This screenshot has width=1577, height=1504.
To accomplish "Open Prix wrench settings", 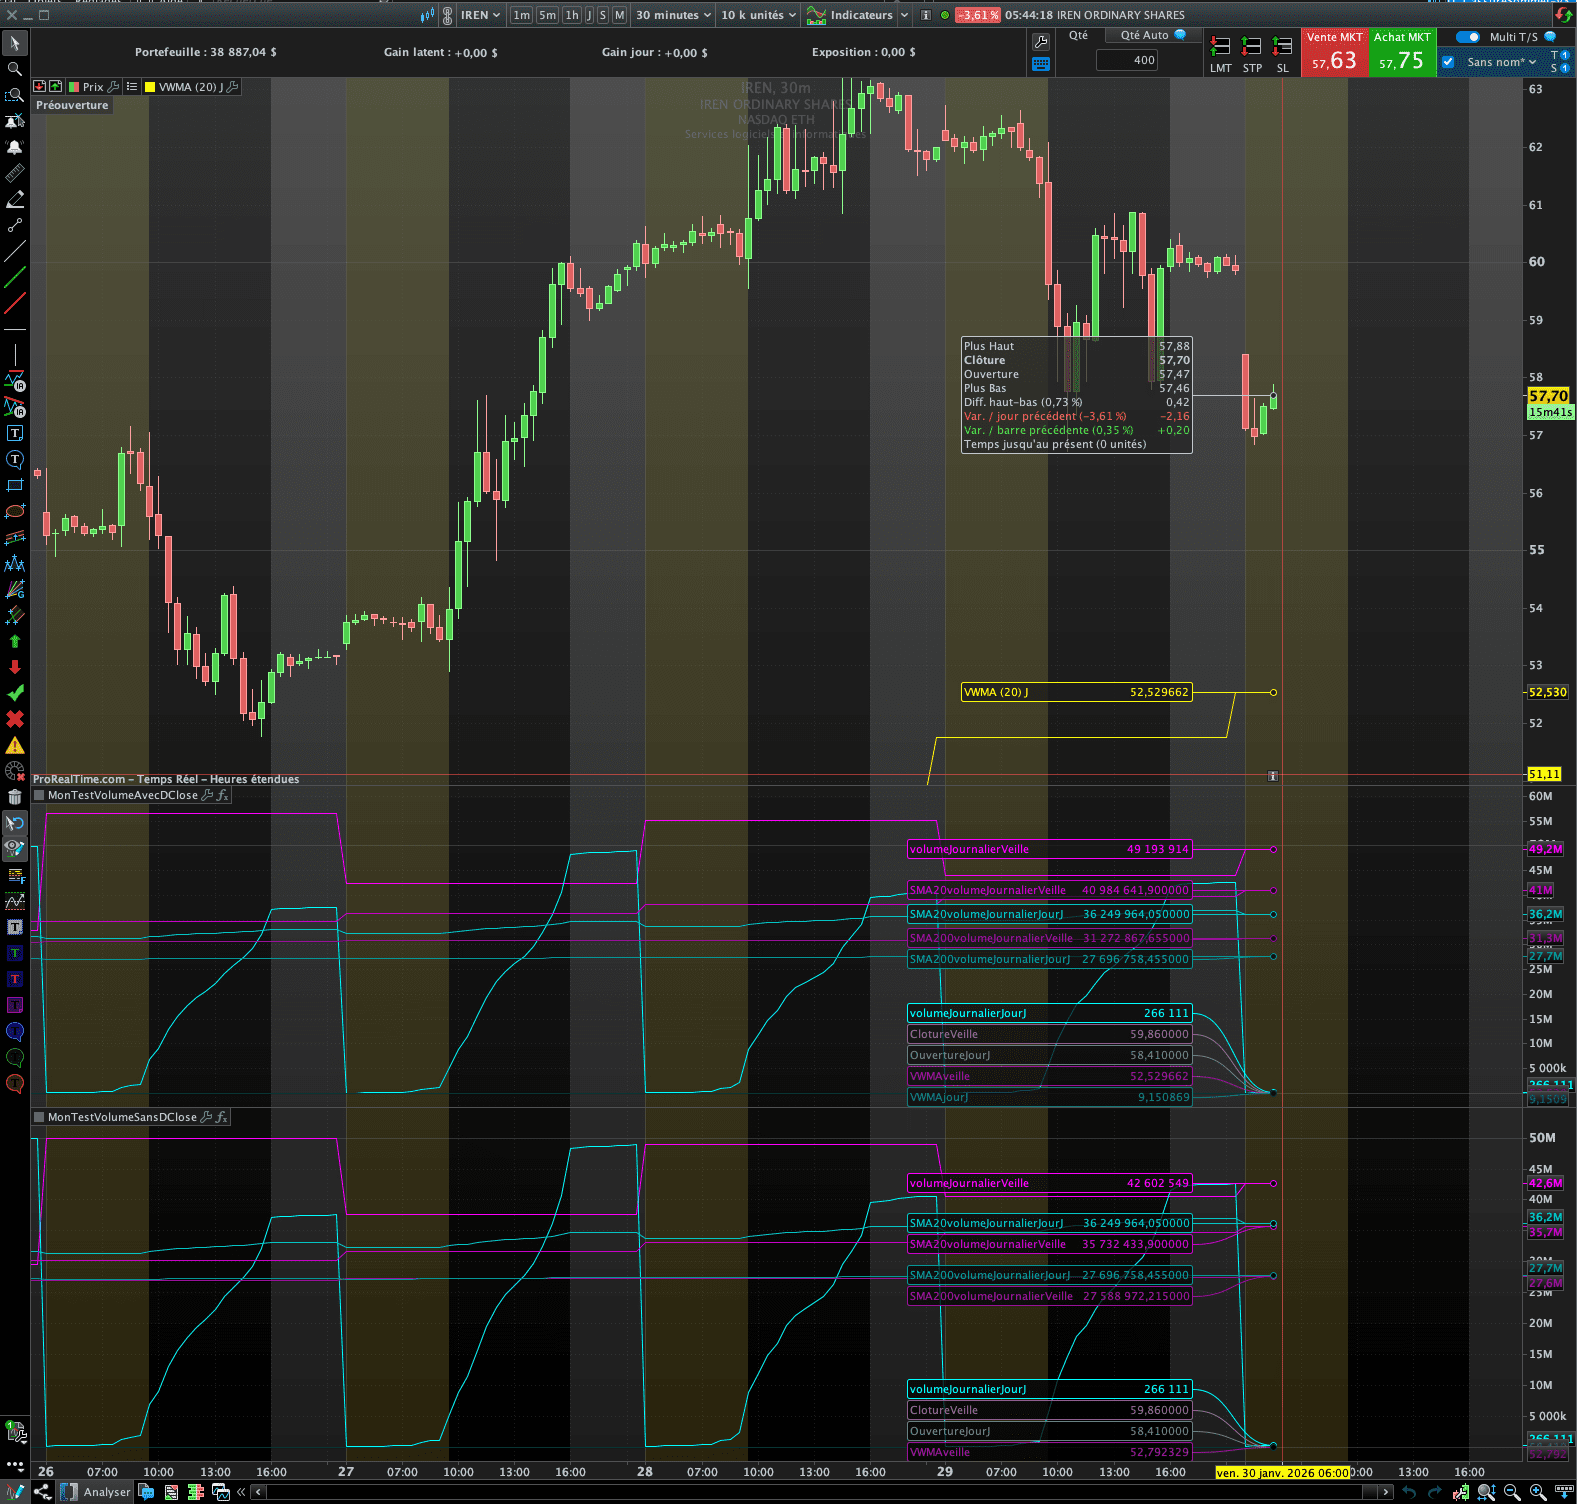I will point(113,87).
